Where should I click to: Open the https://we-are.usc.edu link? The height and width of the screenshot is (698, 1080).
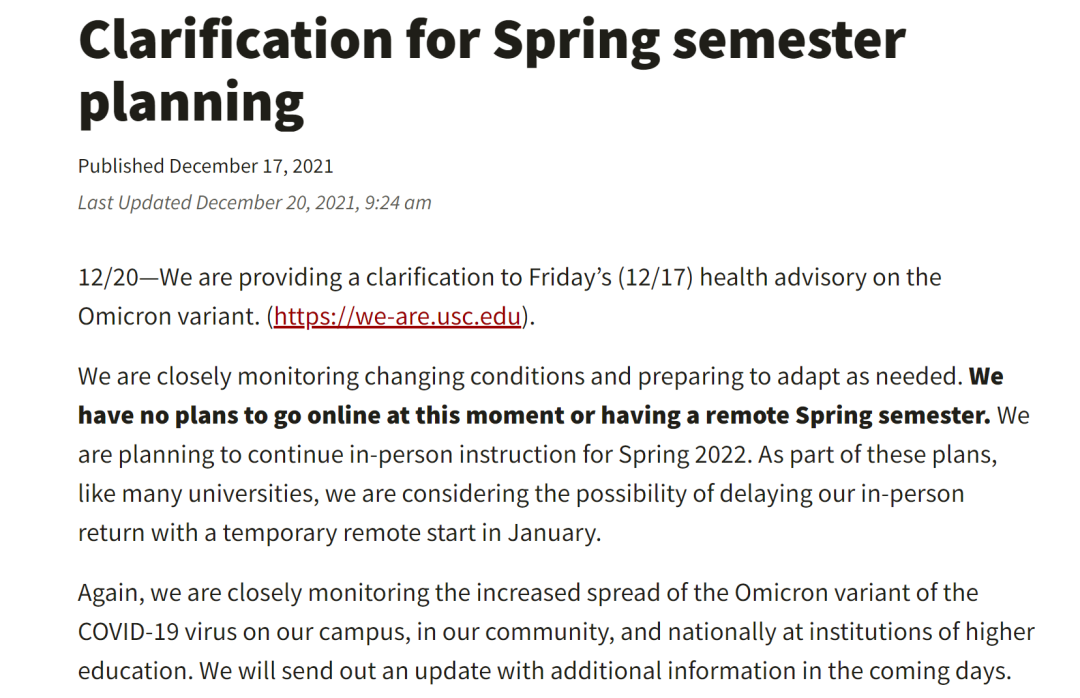tap(397, 316)
